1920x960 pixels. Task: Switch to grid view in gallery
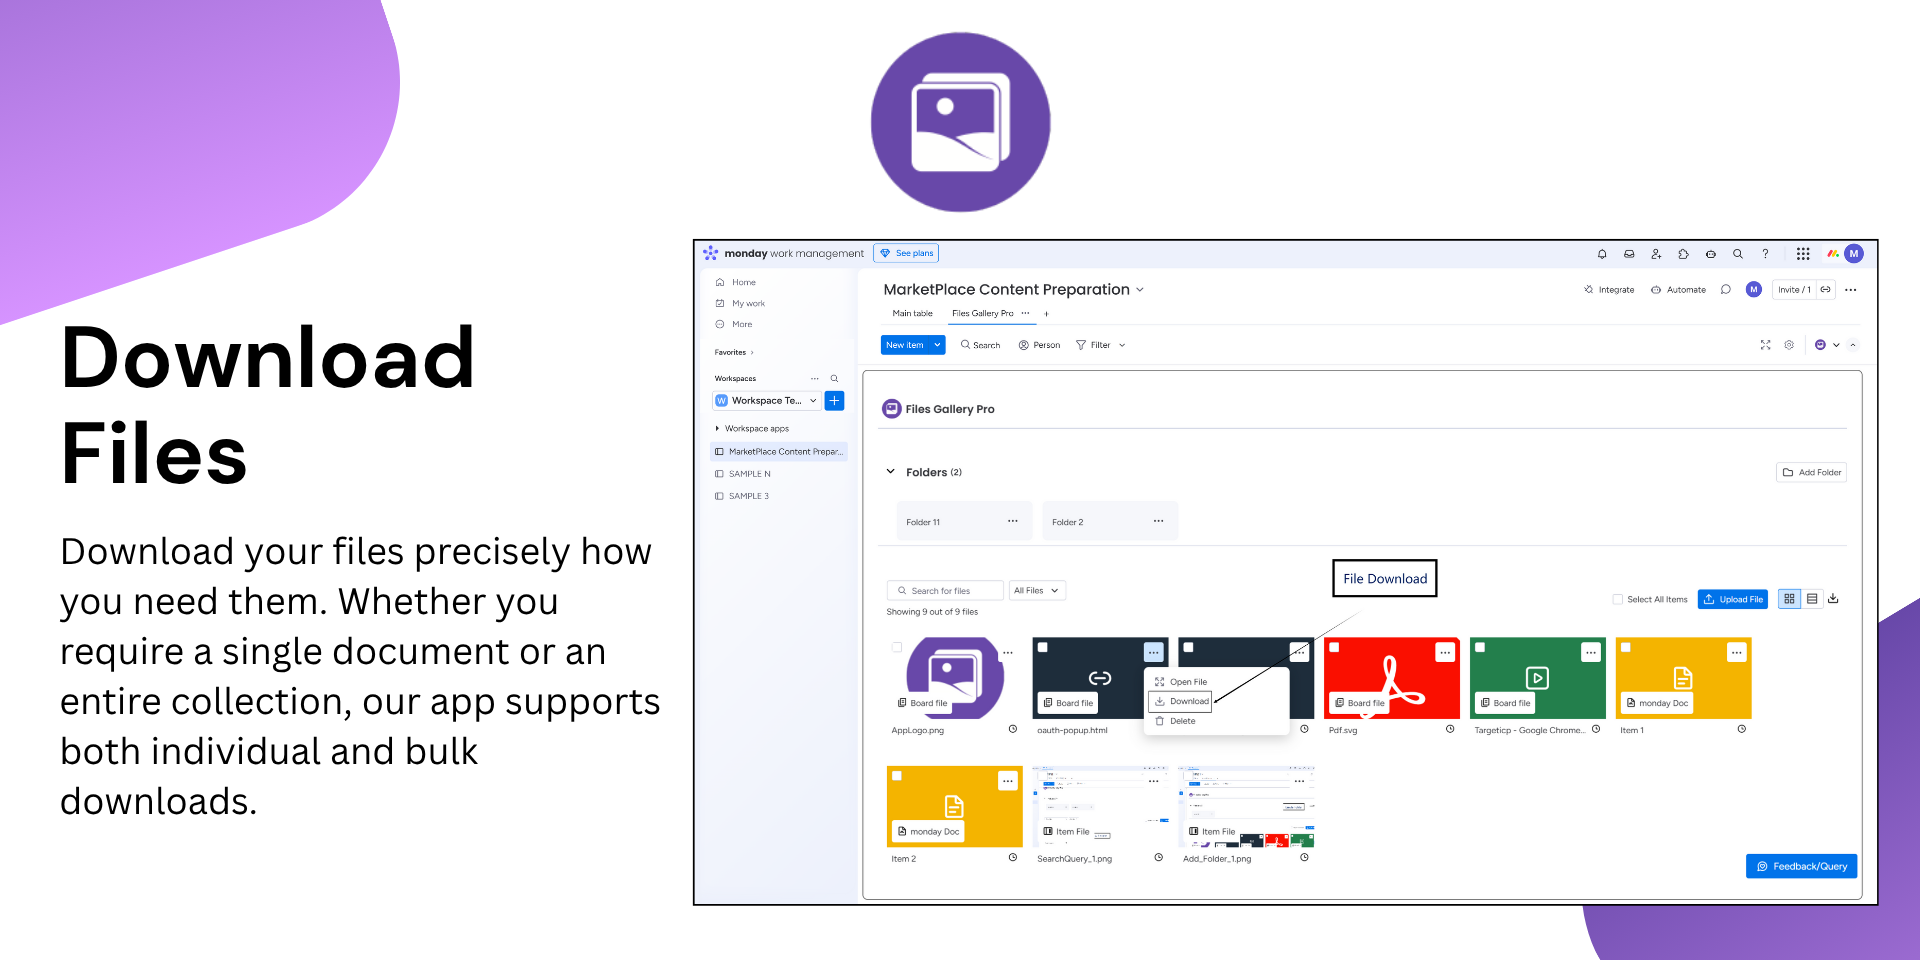point(1789,599)
